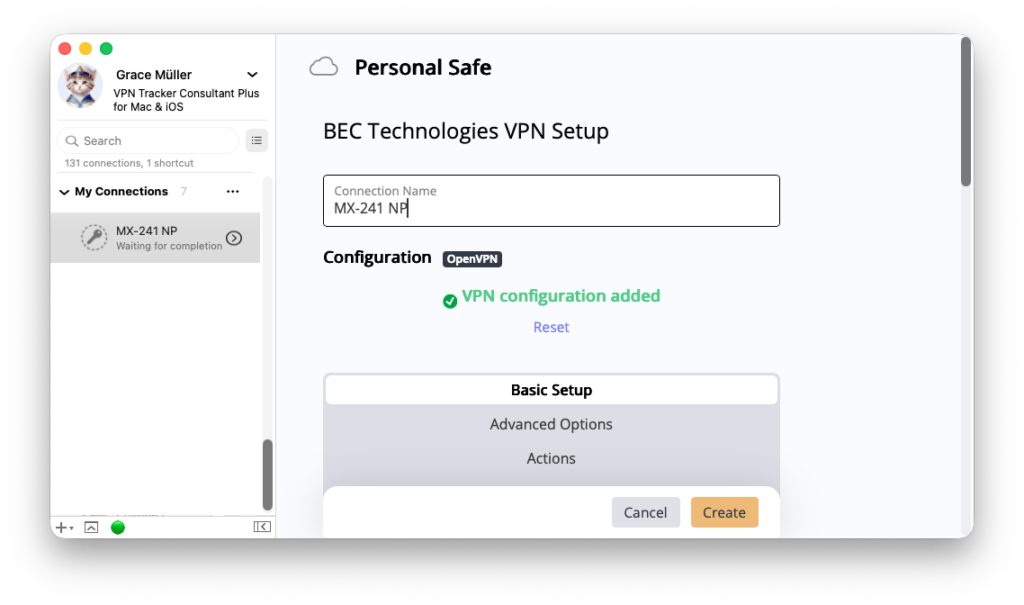Open more options for My Connections
Image resolution: width=1024 pixels, height=605 pixels.
pyautogui.click(x=232, y=191)
